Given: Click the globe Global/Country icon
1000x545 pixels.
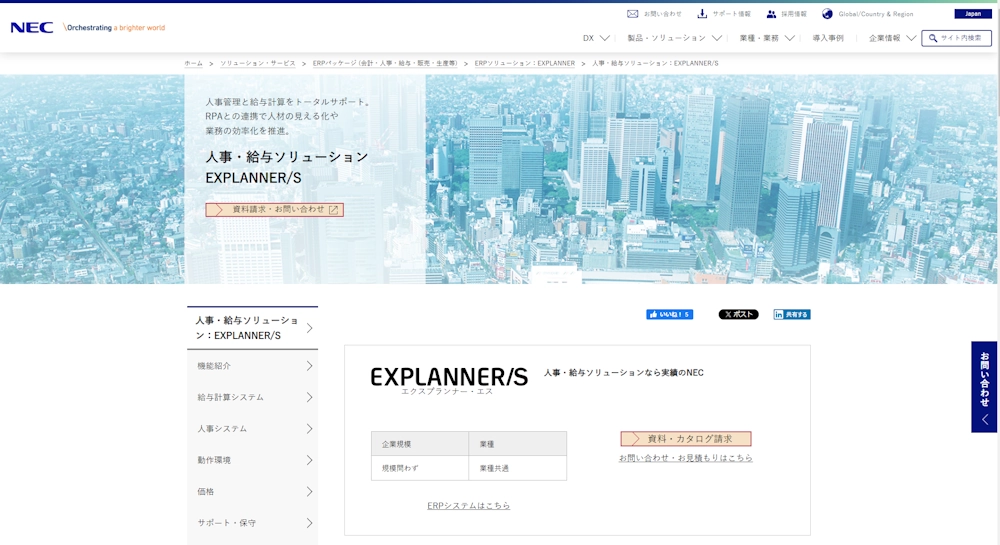Looking at the screenshot, I should 827,14.
